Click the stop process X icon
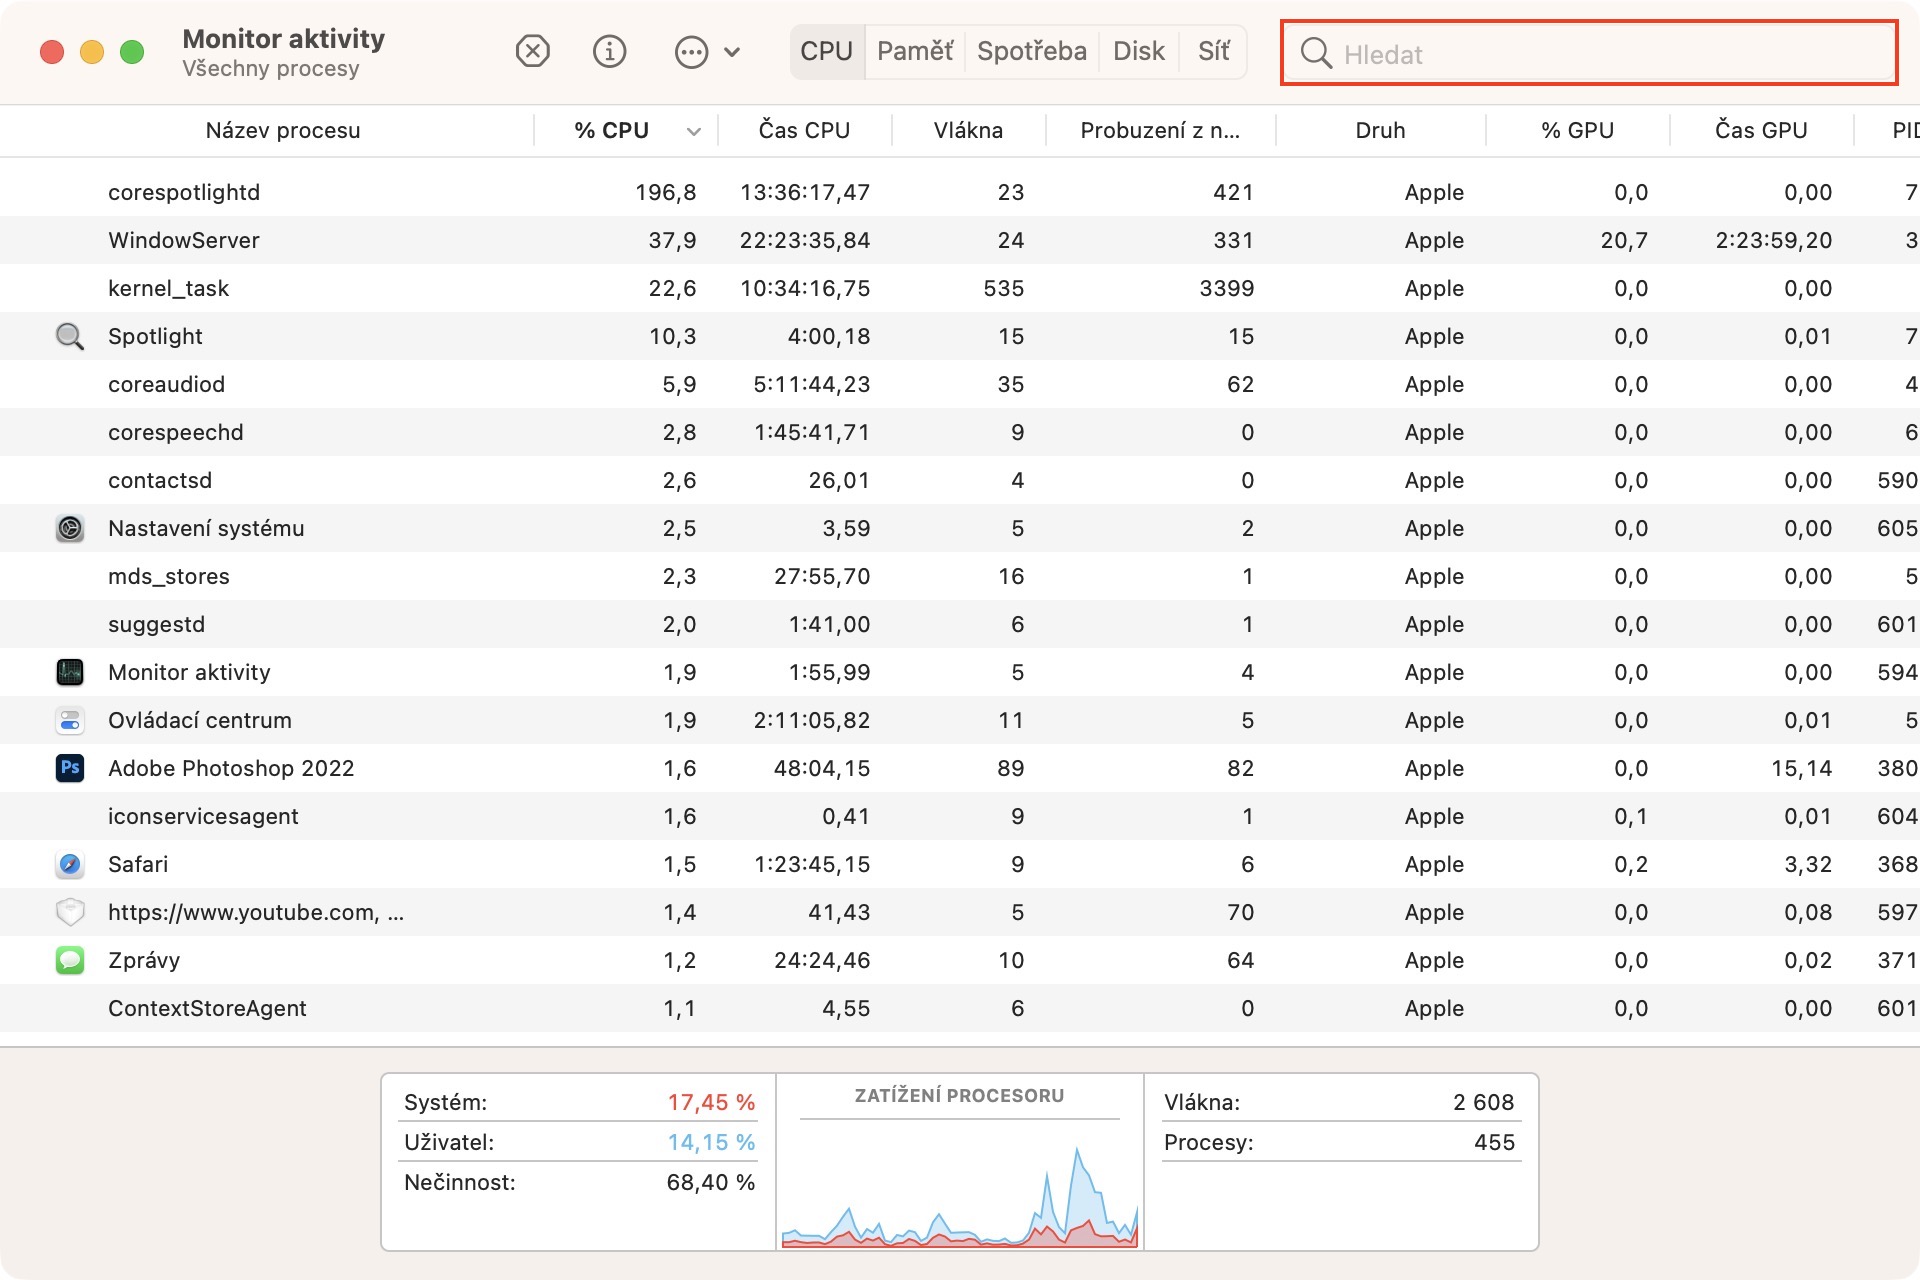Image resolution: width=1920 pixels, height=1280 pixels. click(x=532, y=51)
